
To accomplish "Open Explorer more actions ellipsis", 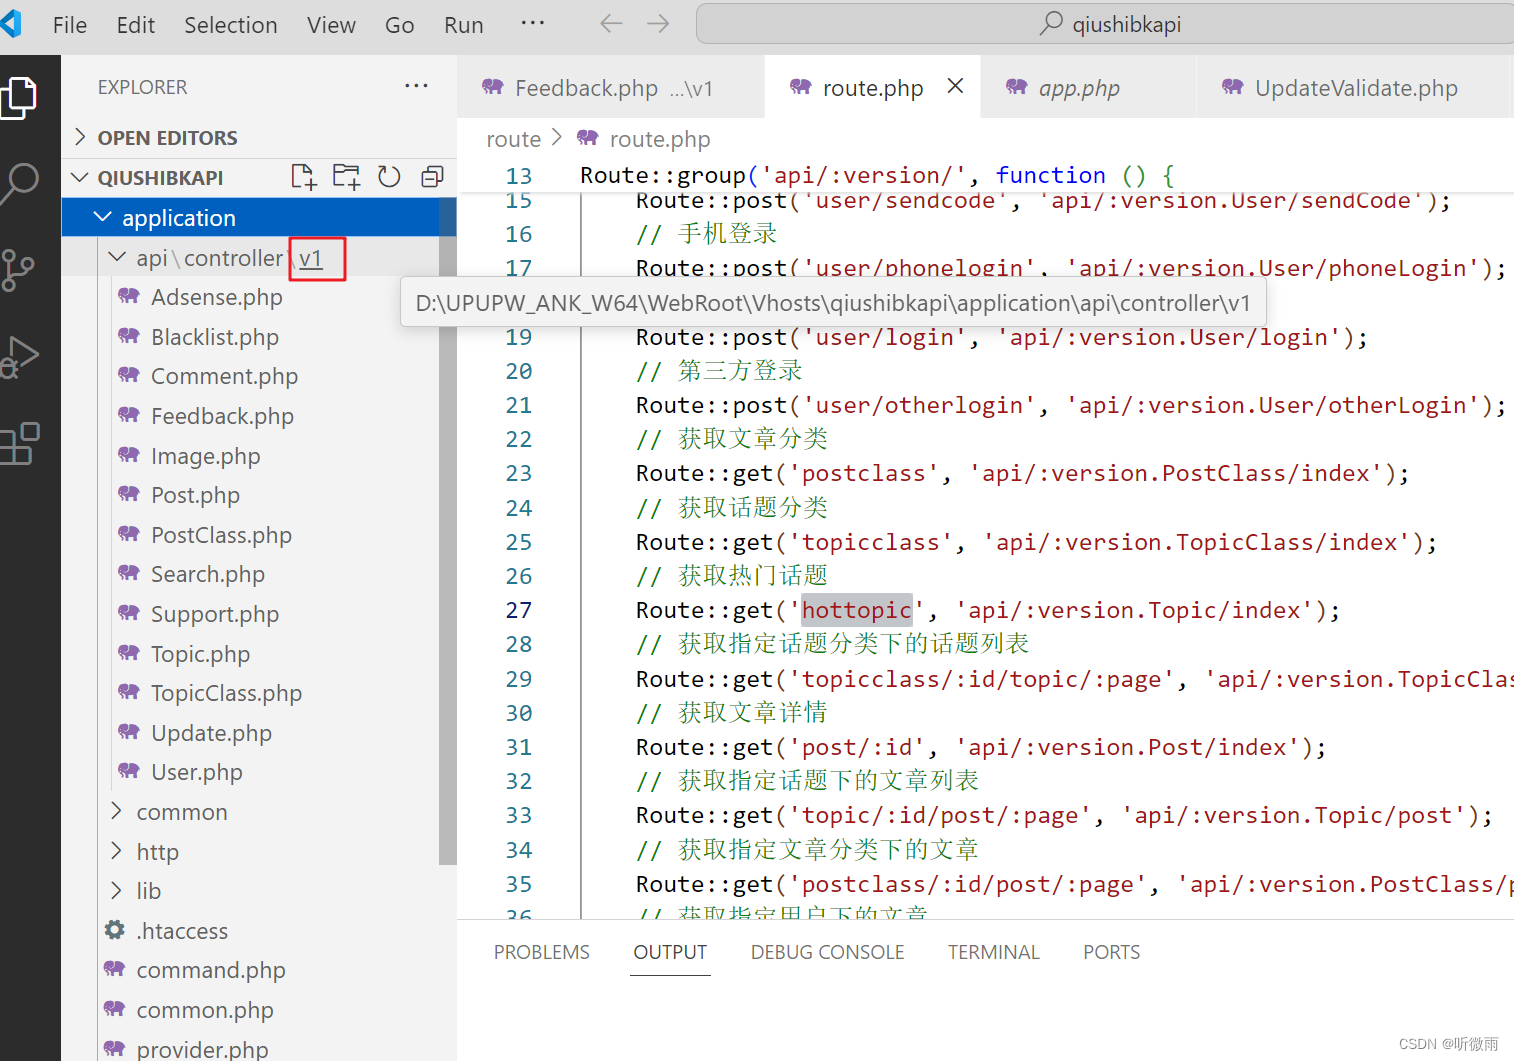I will [416, 86].
